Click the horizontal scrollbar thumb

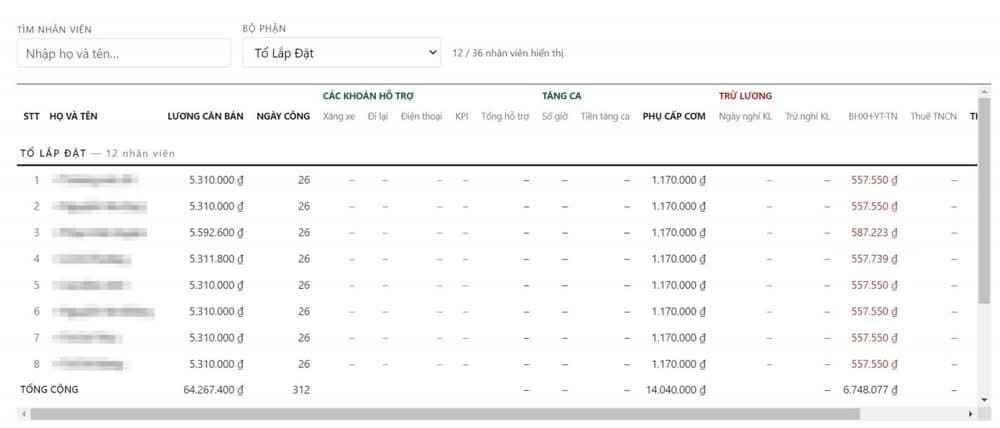(x=445, y=414)
